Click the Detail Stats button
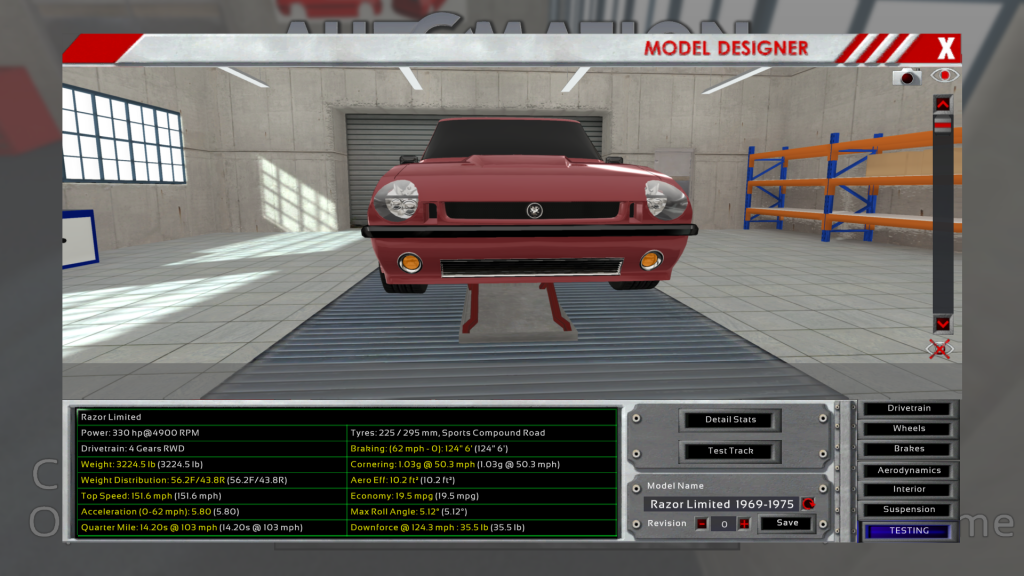This screenshot has height=576, width=1024. pyautogui.click(x=730, y=419)
